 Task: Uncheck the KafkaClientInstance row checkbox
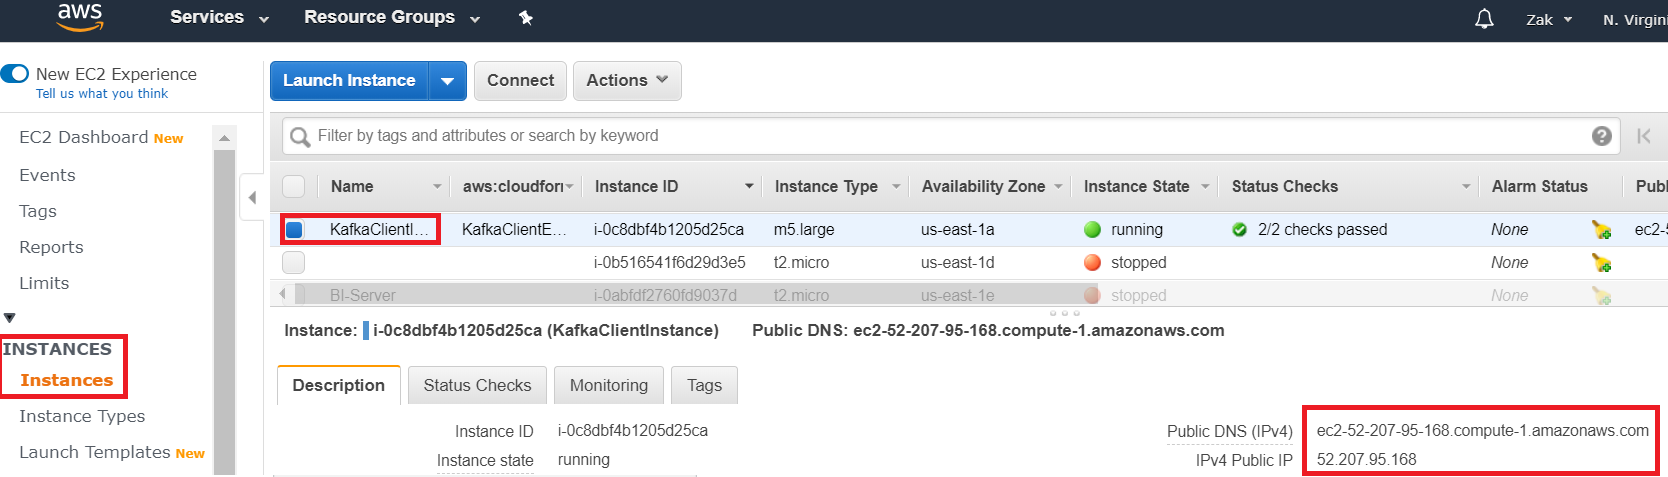pyautogui.click(x=294, y=230)
